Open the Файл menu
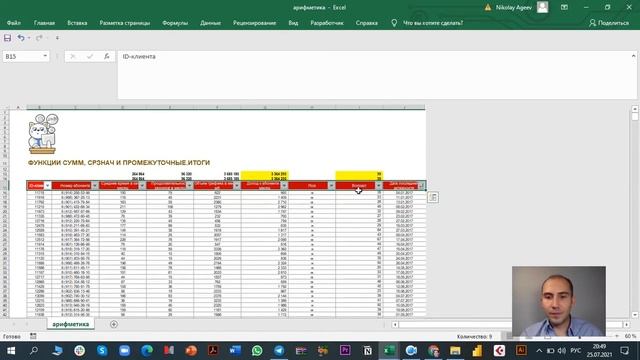 click(x=13, y=23)
